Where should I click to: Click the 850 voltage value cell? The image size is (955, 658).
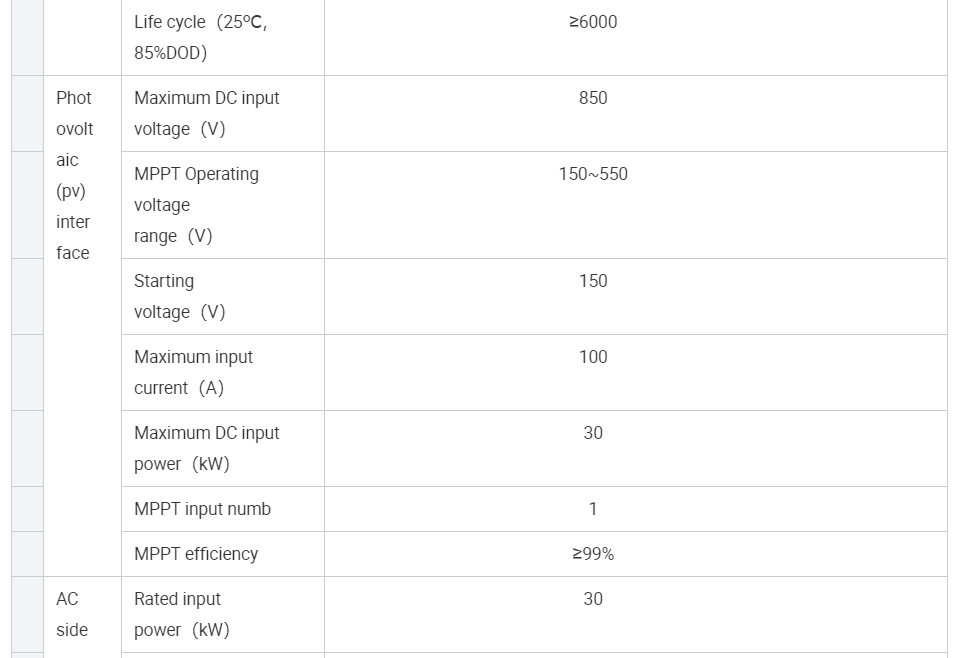coord(593,98)
